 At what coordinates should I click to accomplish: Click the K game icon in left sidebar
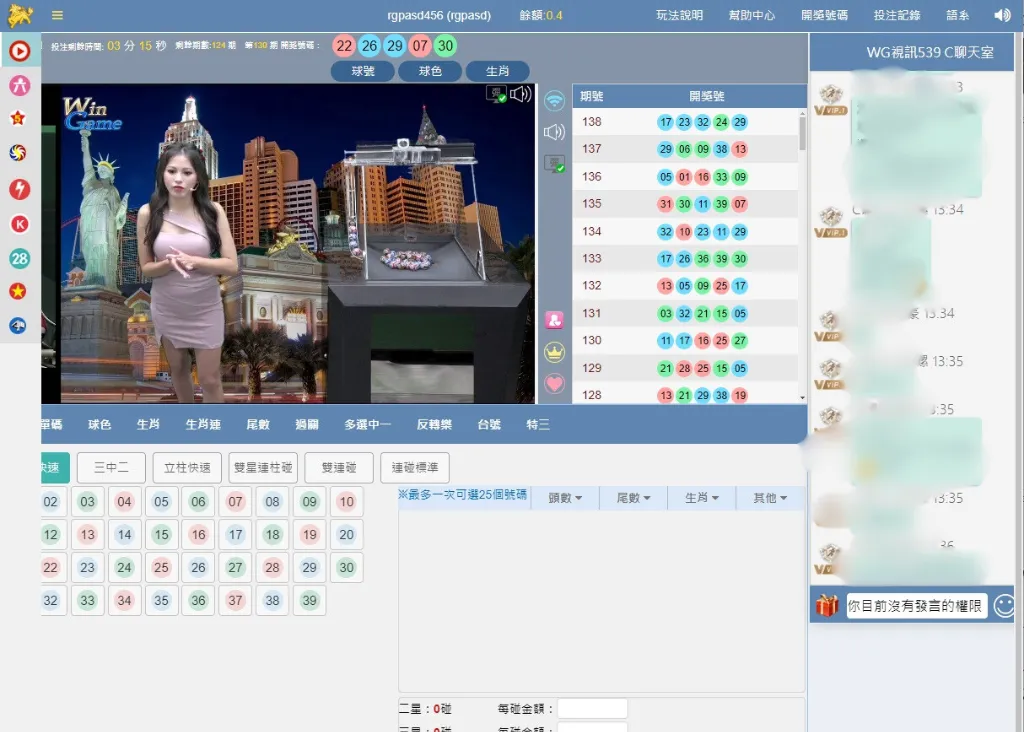pyautogui.click(x=20, y=224)
